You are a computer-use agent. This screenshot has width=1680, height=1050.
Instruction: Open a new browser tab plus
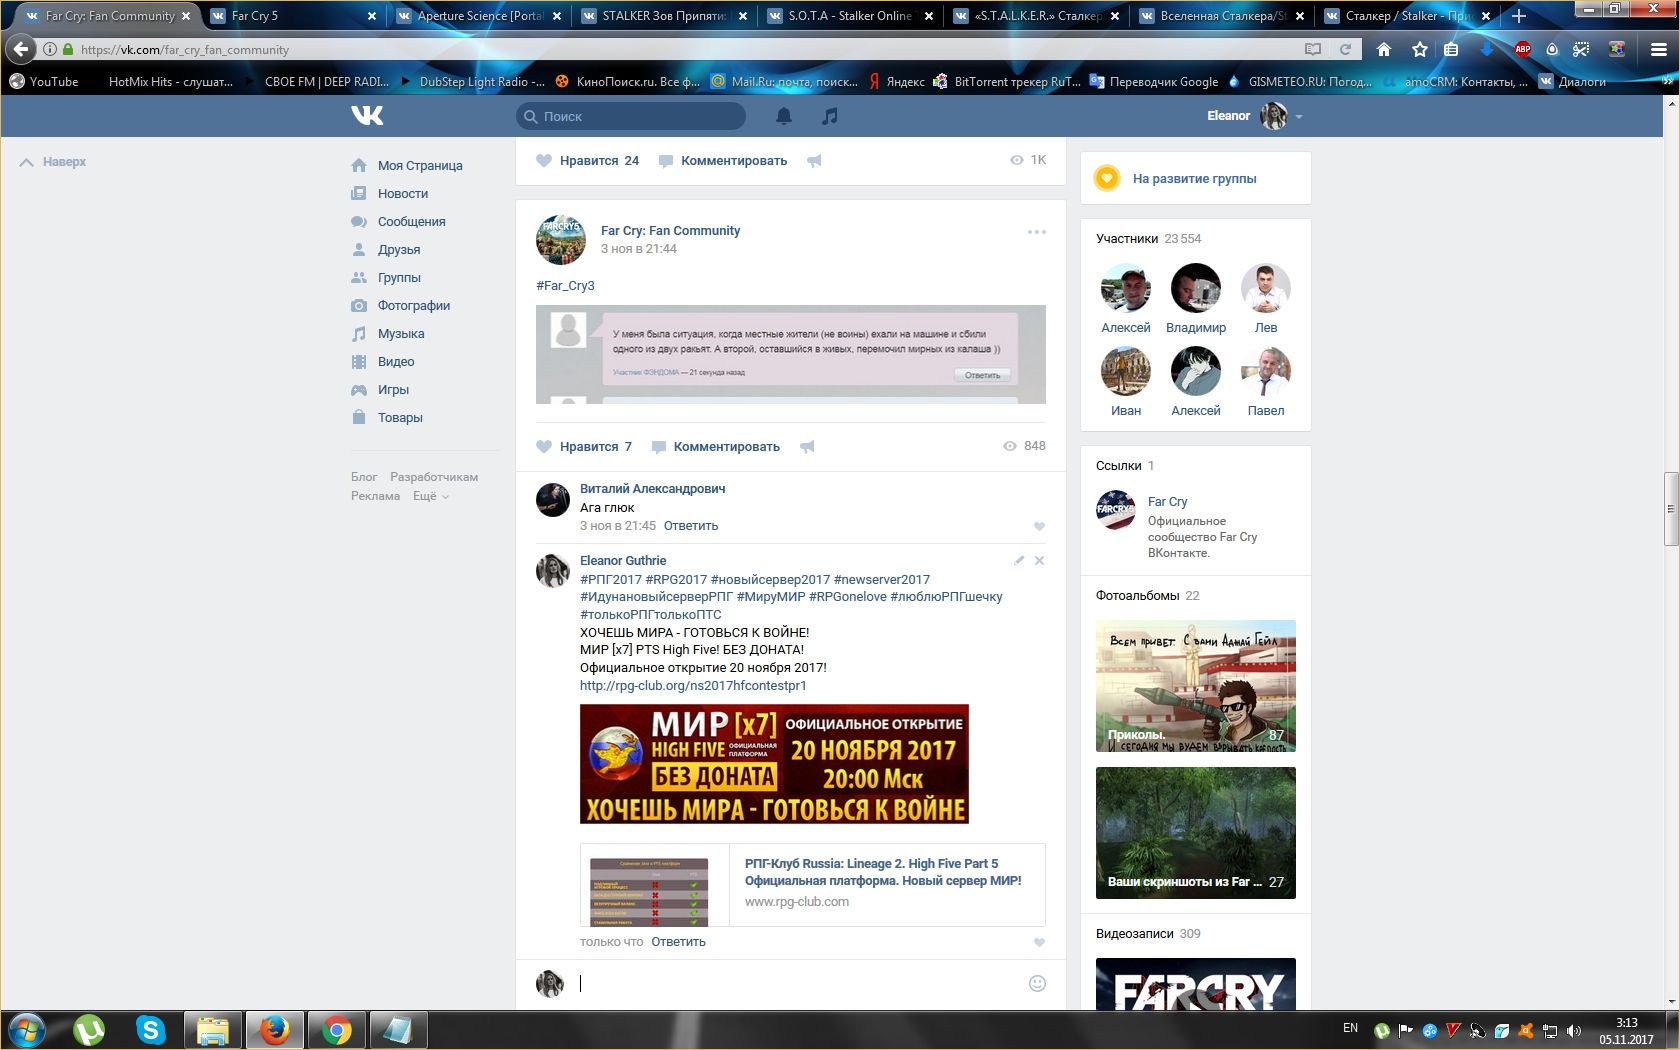tap(1519, 16)
